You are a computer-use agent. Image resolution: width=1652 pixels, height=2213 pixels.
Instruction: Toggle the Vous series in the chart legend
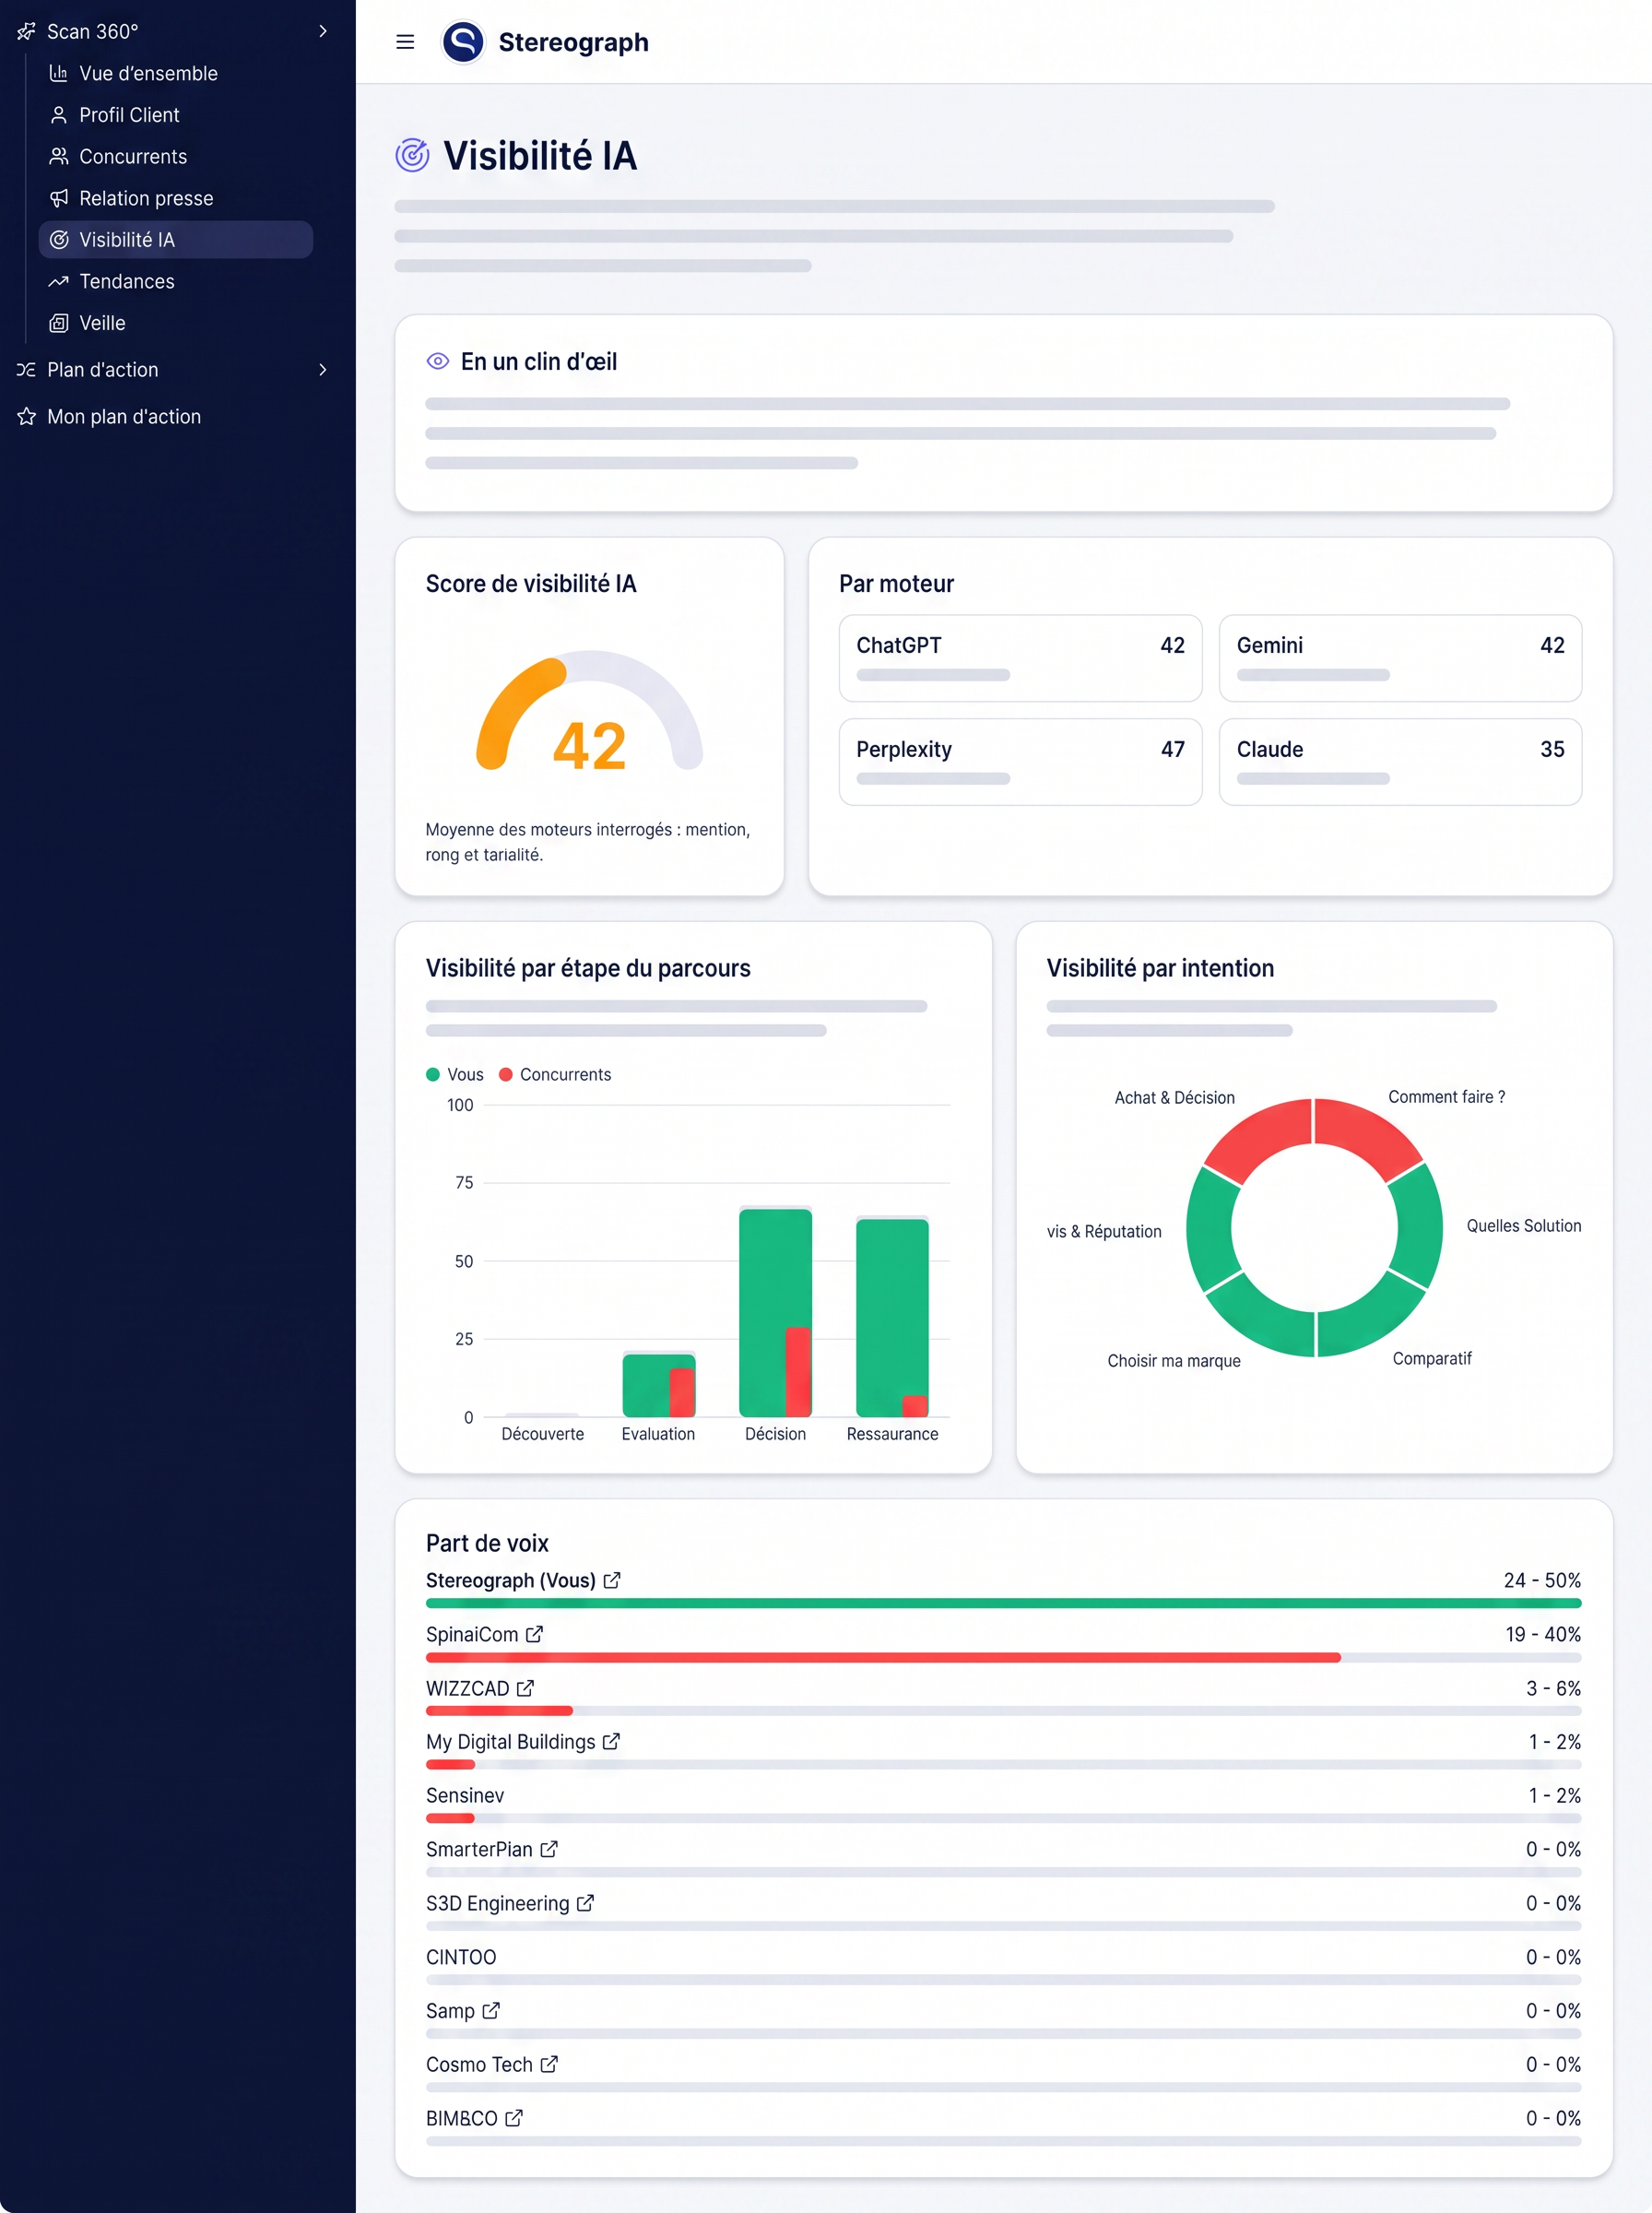[x=455, y=1074]
